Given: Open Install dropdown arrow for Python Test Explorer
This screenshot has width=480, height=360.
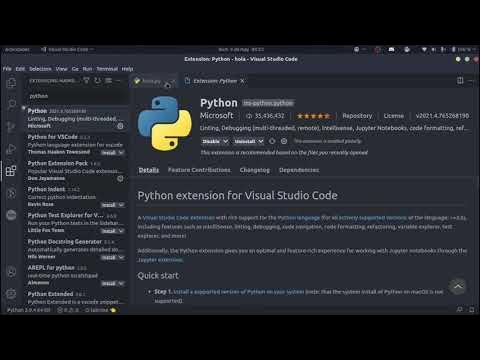Looking at the screenshot, I should pyautogui.click(x=121, y=231).
